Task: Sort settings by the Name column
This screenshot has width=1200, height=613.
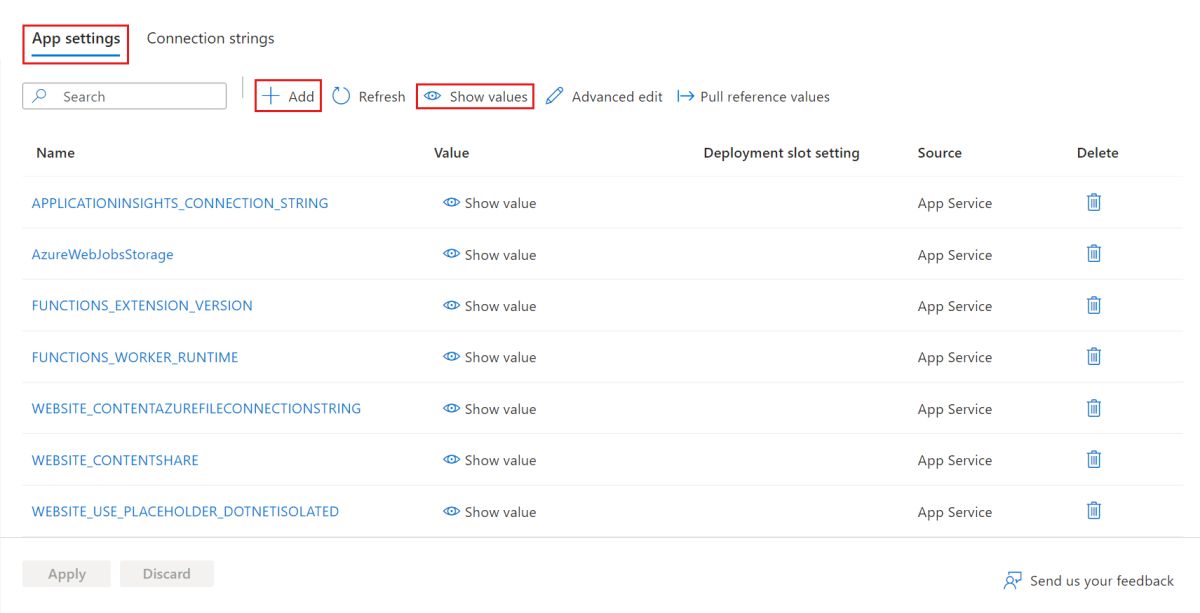Action: pos(55,153)
